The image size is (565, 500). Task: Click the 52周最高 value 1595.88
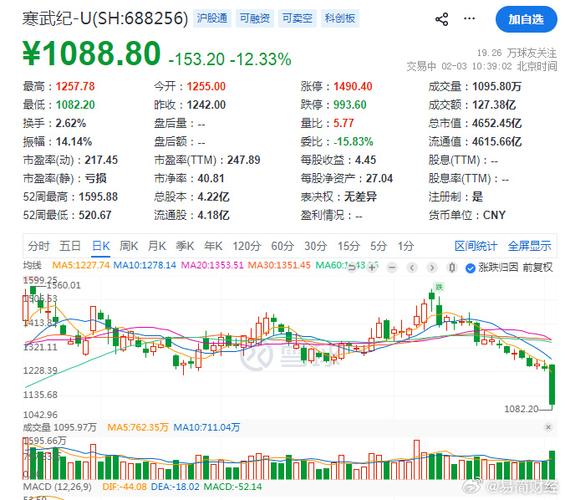pyautogui.click(x=98, y=197)
